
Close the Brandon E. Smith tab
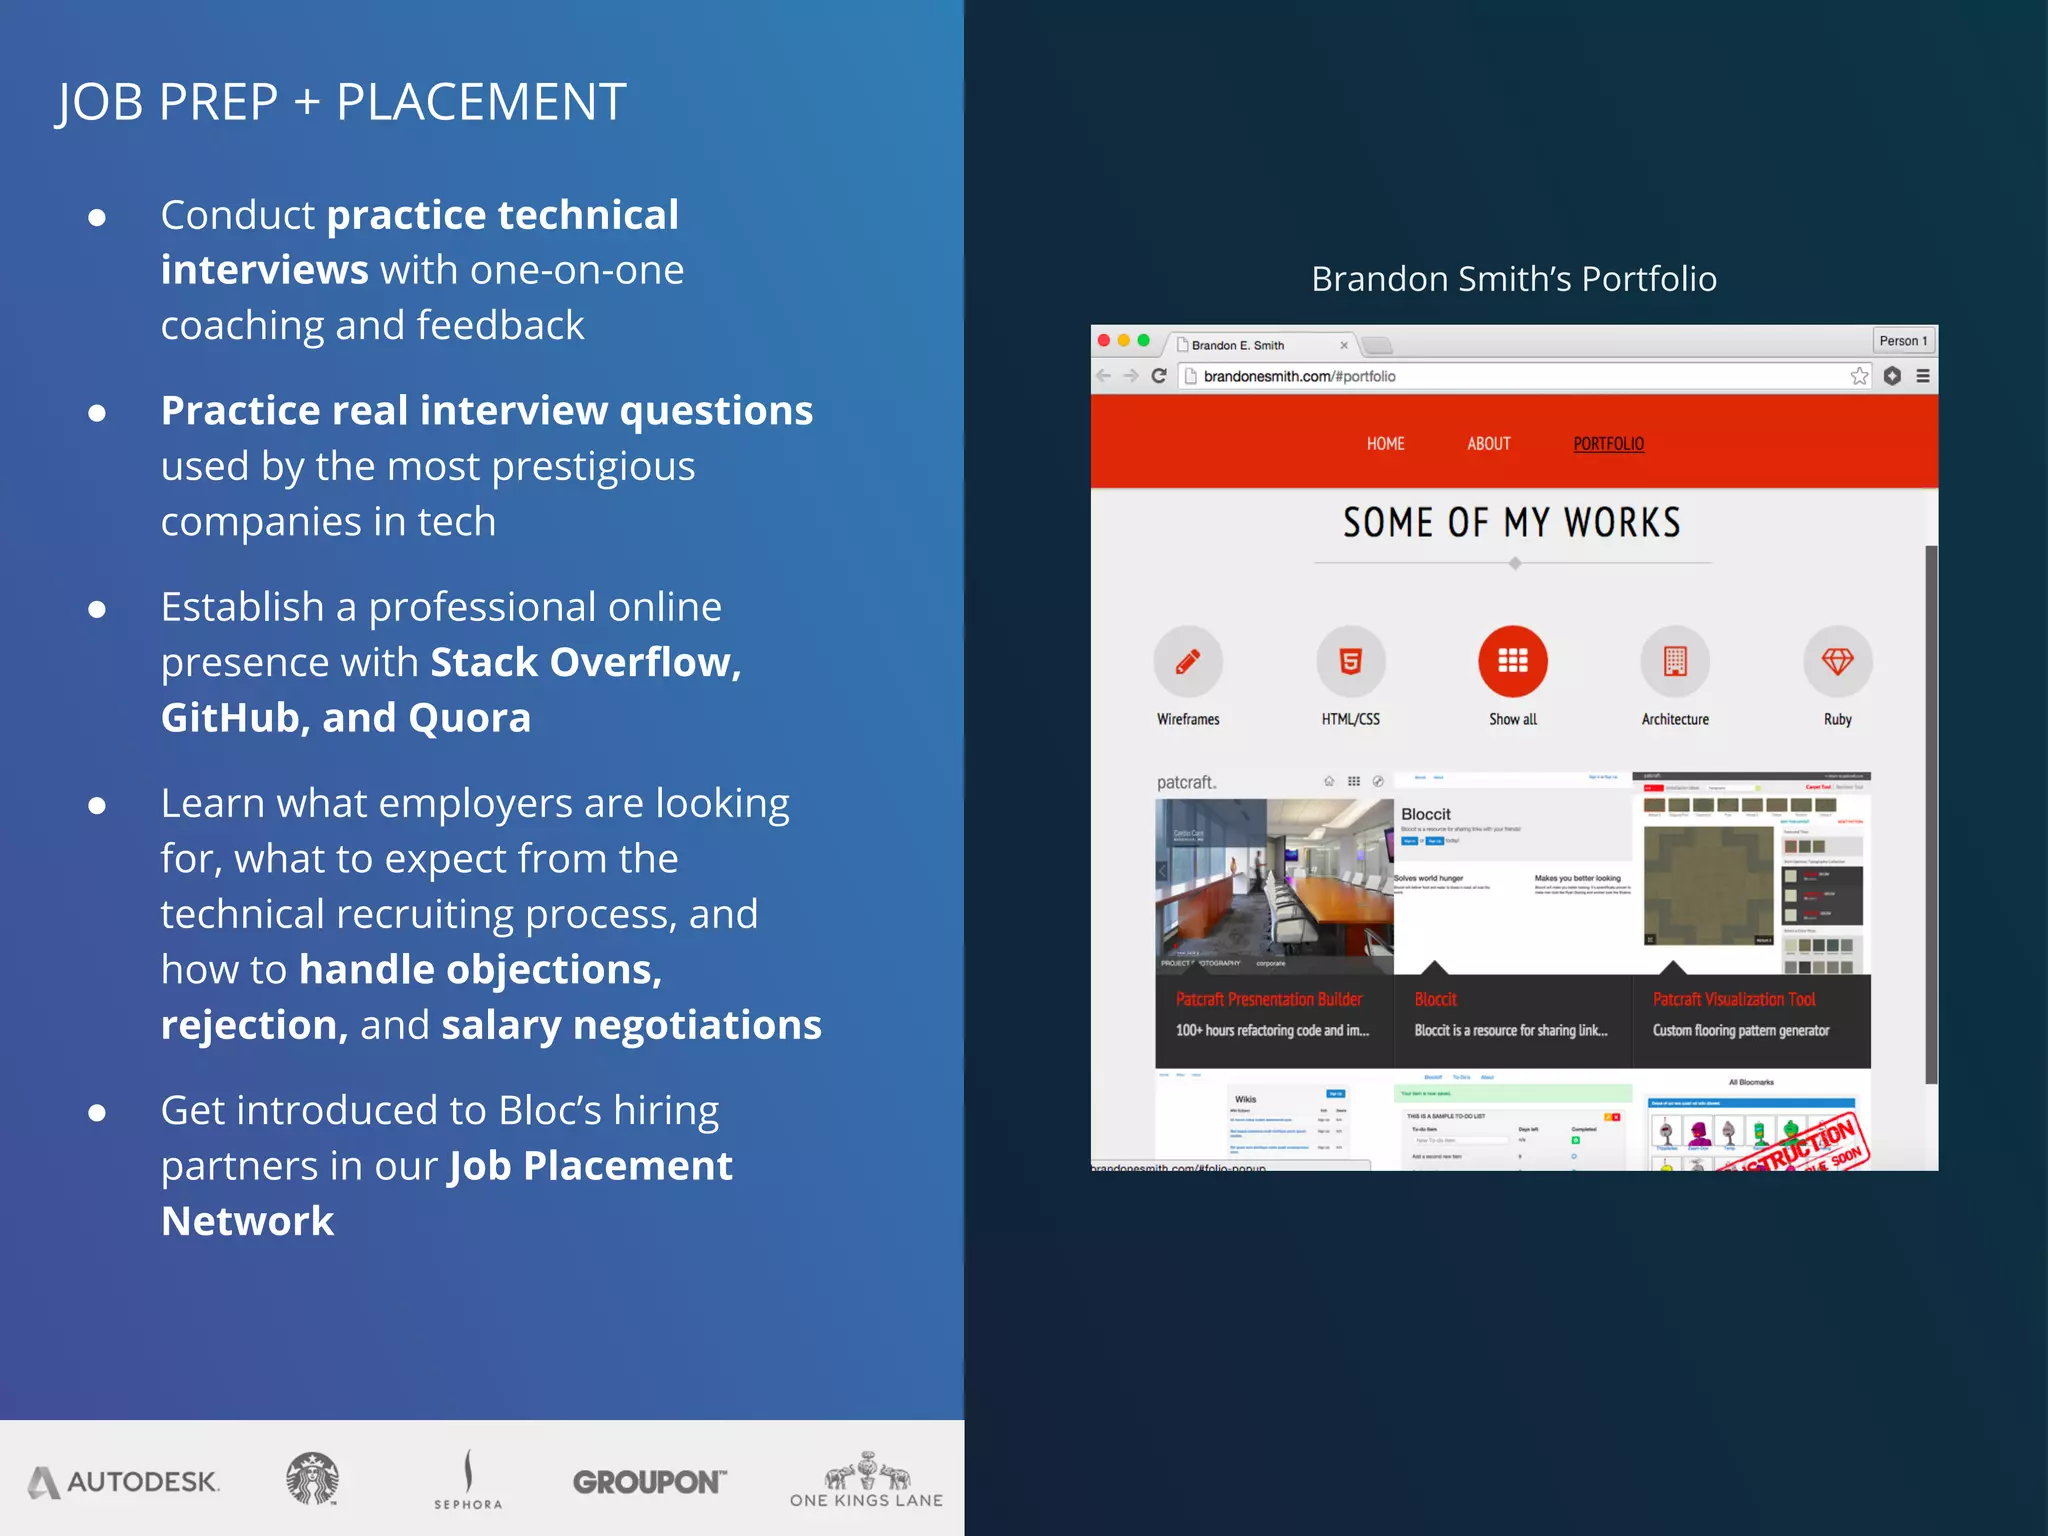1344,345
